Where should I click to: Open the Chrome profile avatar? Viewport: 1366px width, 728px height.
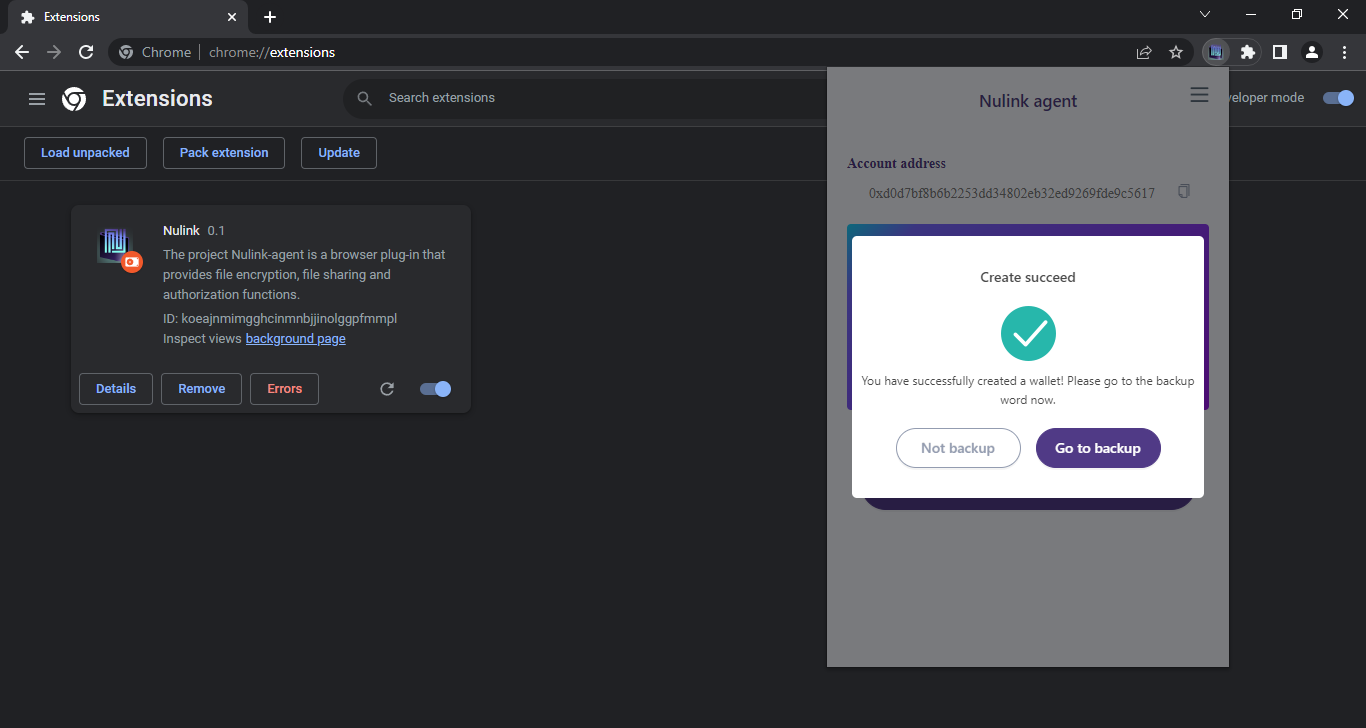pos(1312,52)
